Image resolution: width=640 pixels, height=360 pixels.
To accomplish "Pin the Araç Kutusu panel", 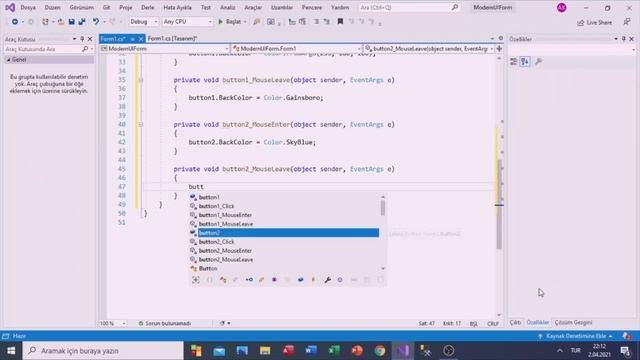I will point(82,39).
